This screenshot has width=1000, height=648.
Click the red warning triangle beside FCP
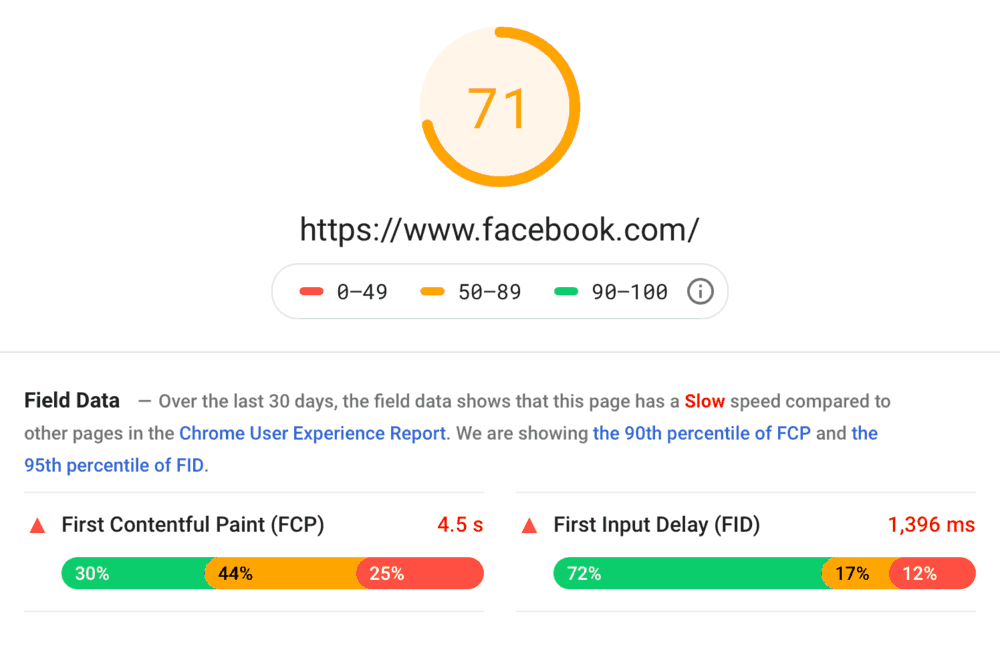(36, 524)
